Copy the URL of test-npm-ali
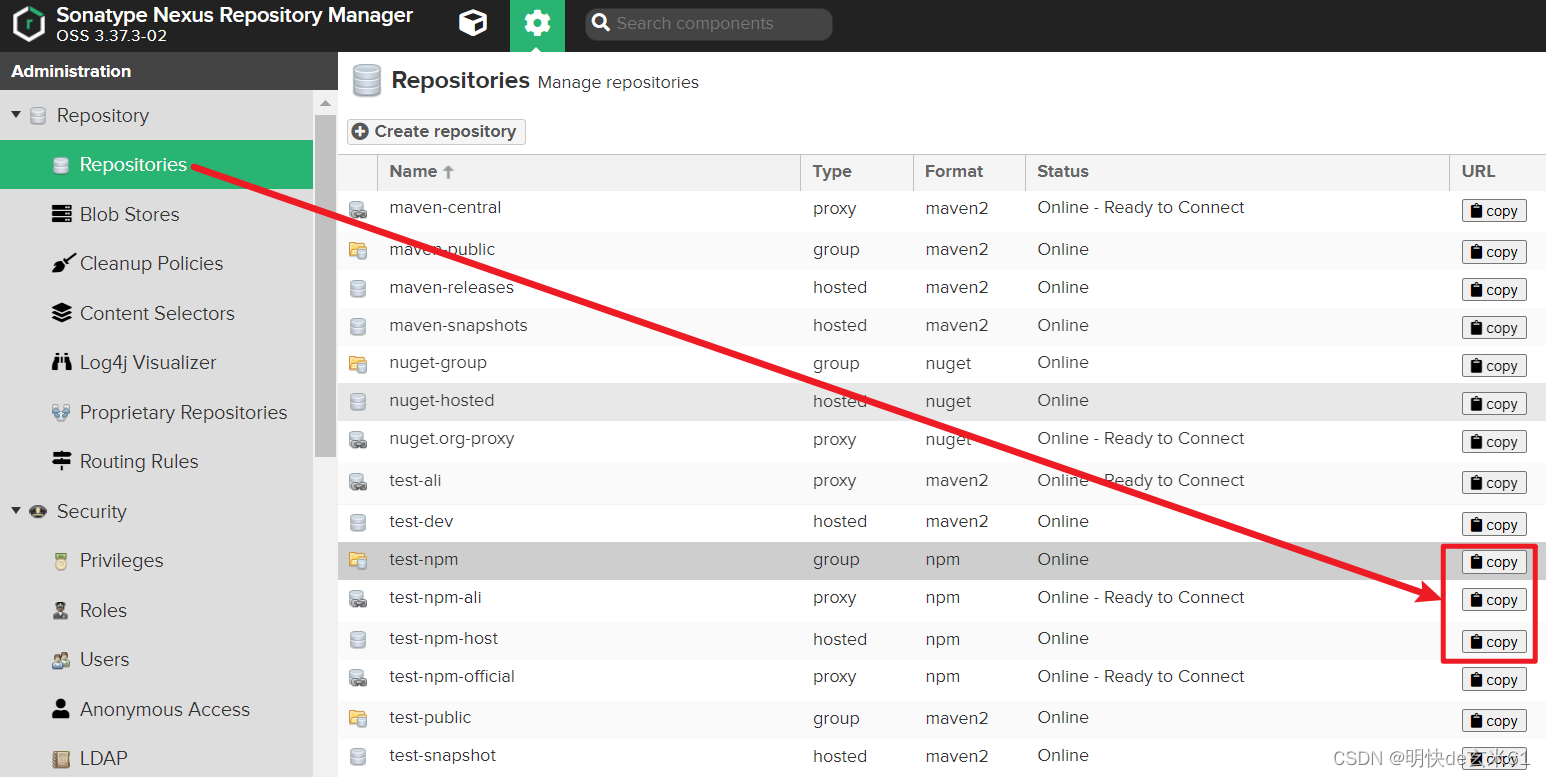The width and height of the screenshot is (1546, 777). point(1494,599)
